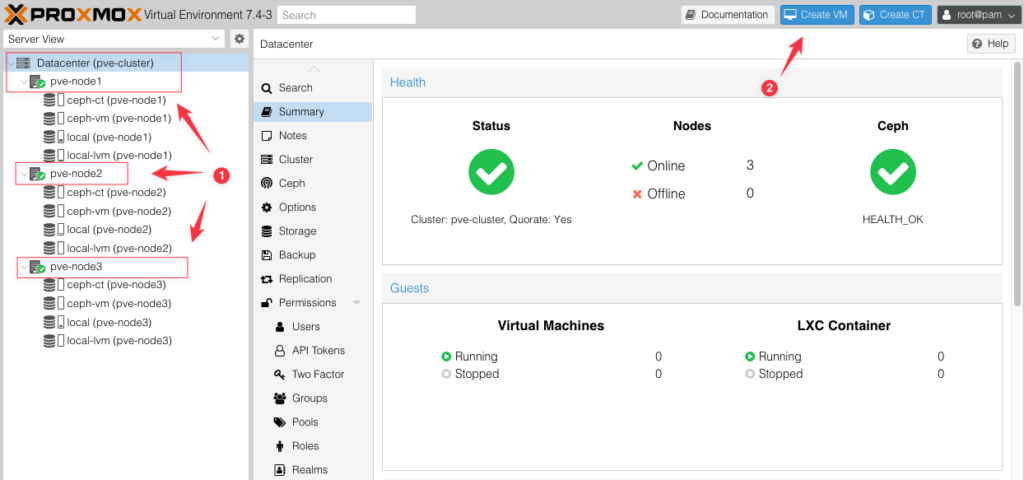
Task: Click the tags icon beside Pools
Action: click(280, 422)
